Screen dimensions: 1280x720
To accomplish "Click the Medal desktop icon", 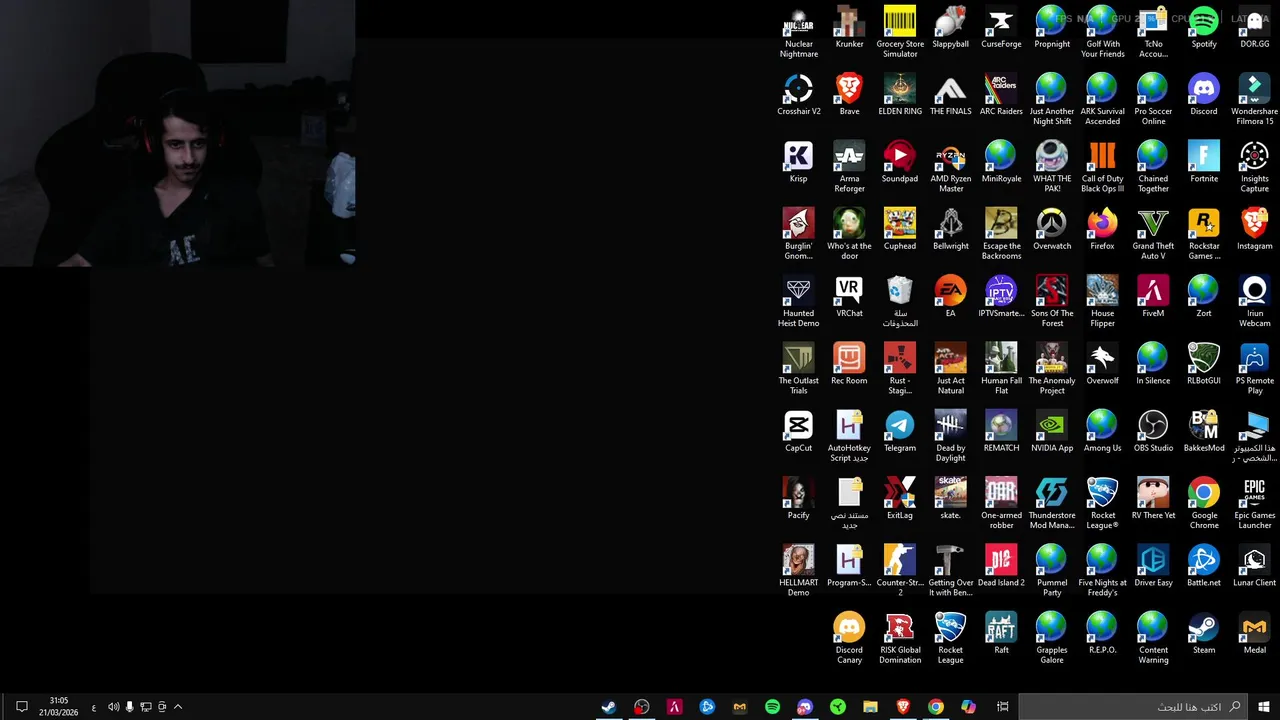I will pos(1254,631).
